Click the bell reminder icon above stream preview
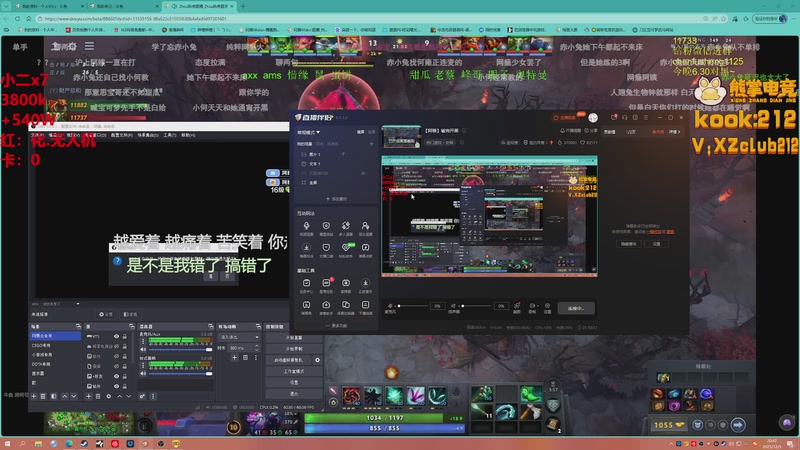800x450 pixels. pos(564,131)
